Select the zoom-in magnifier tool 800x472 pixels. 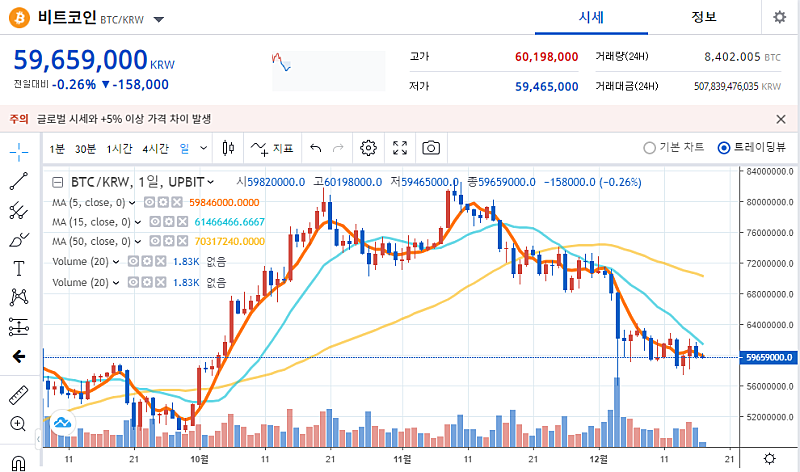coord(18,424)
